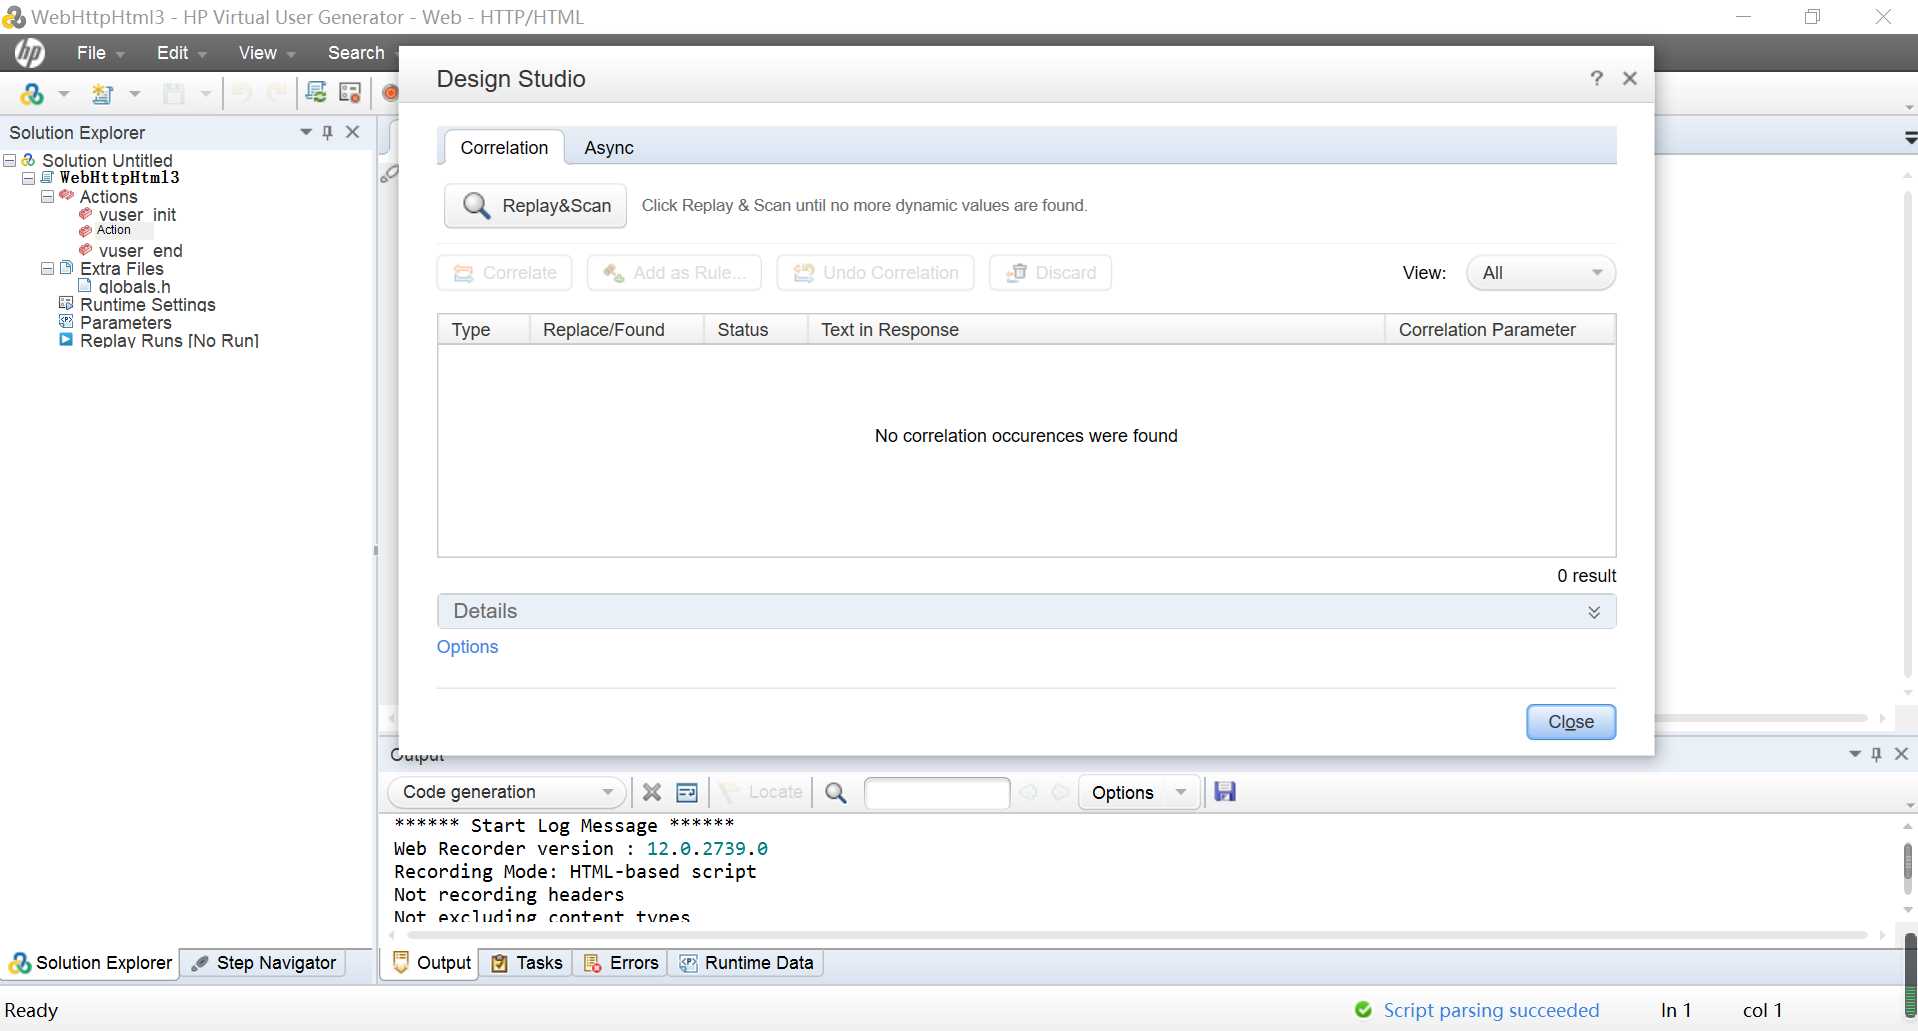Click the Text in Response column header
1918x1031 pixels.
[1095, 330]
